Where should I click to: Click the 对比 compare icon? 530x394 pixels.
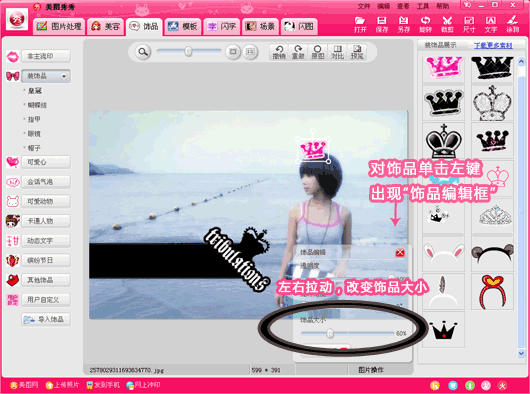click(x=337, y=52)
